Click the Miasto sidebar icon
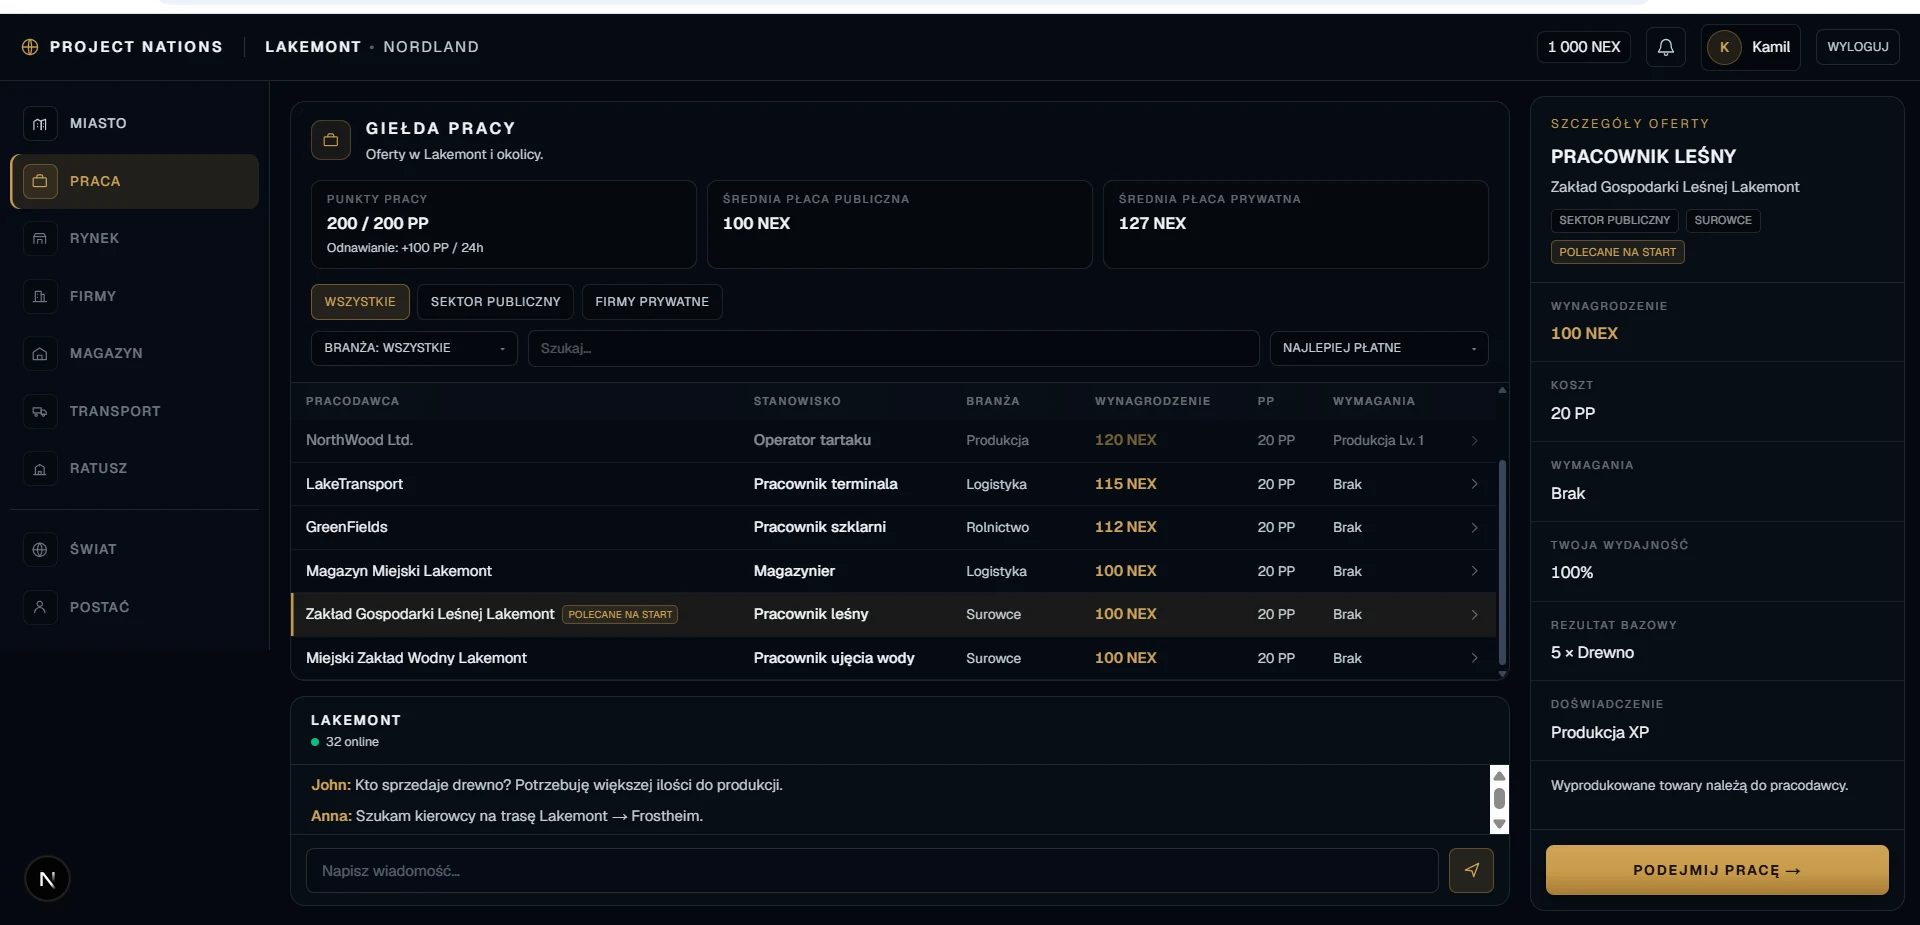Viewport: 1920px width, 925px height. pos(40,124)
